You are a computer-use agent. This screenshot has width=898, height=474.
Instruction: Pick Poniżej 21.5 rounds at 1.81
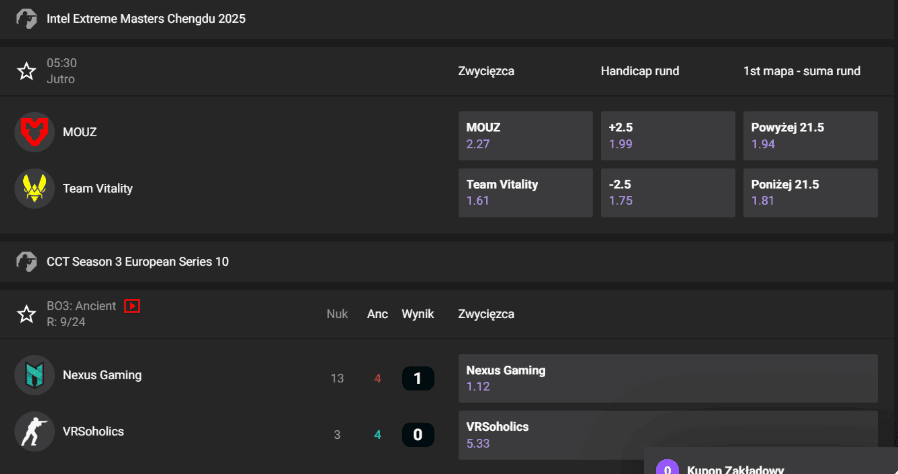[810, 192]
